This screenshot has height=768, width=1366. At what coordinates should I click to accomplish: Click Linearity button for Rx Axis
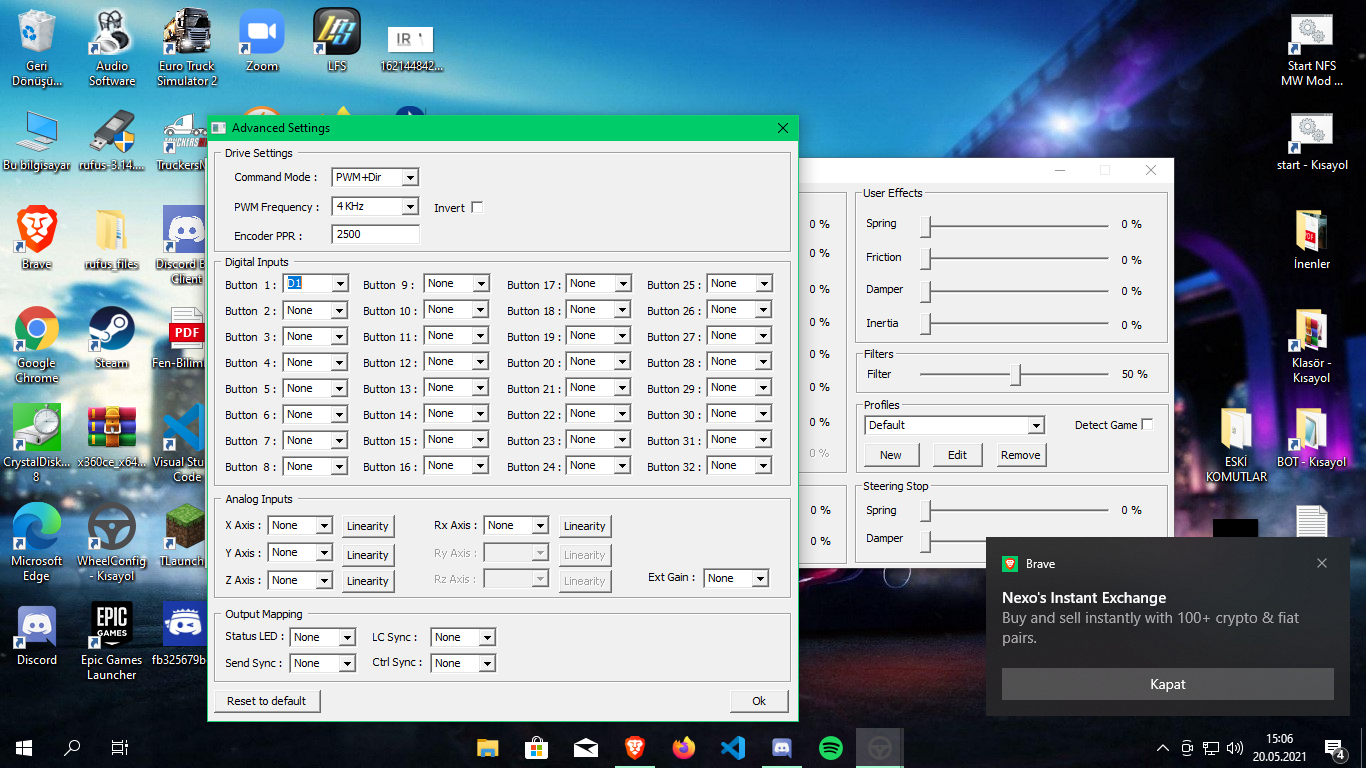584,526
